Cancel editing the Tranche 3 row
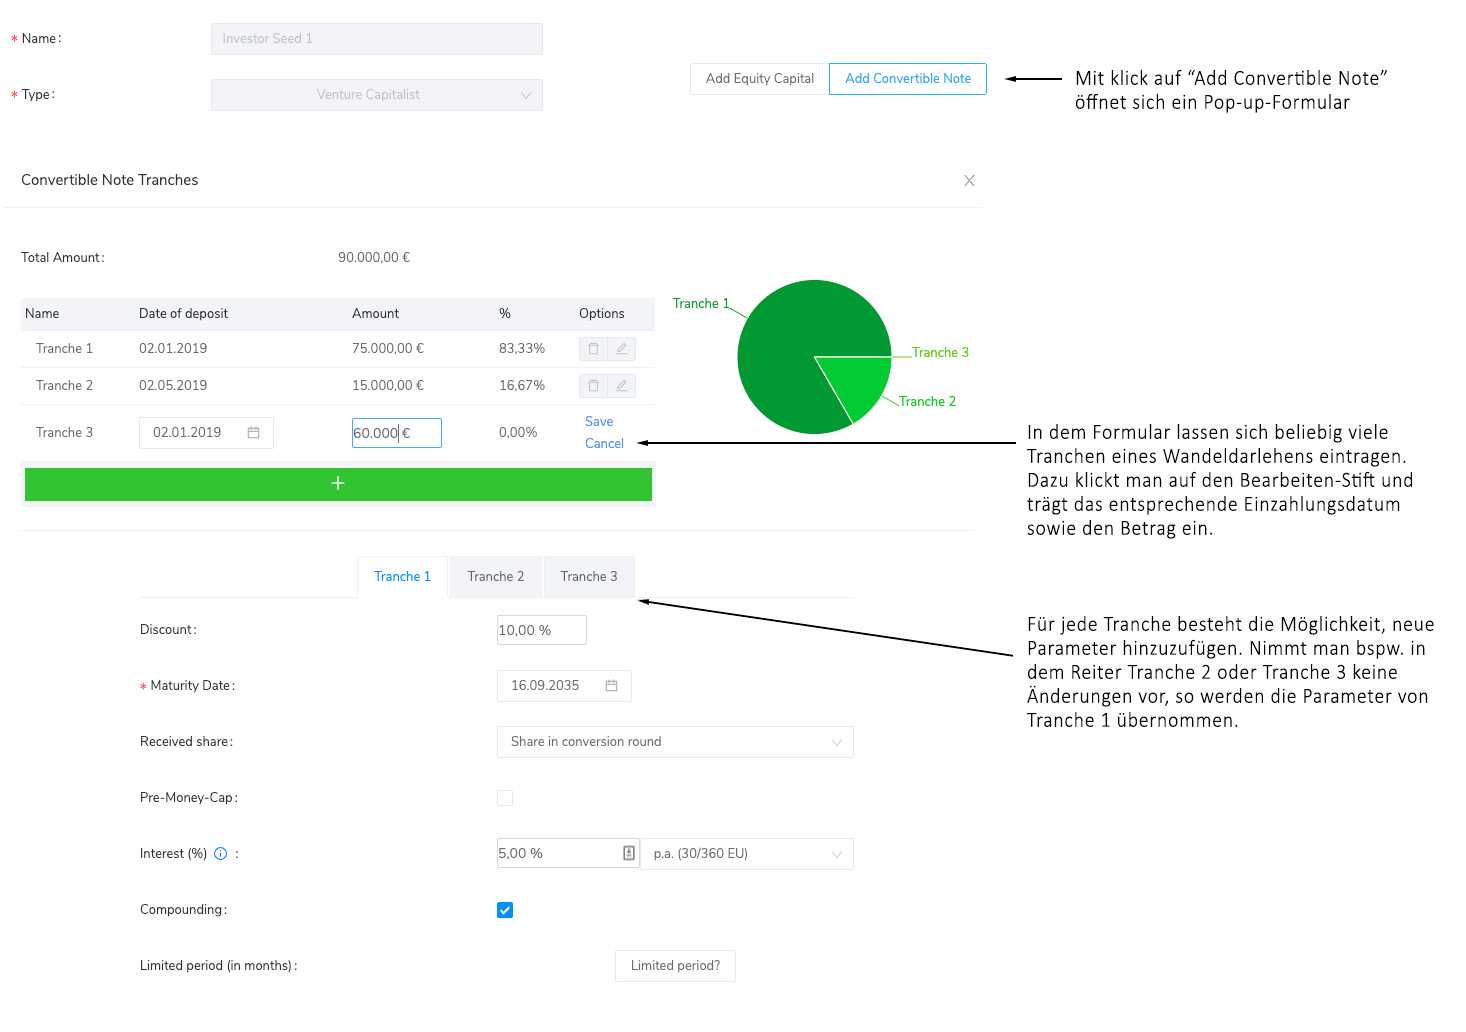Screen dimensions: 1466x1032 click(604, 444)
